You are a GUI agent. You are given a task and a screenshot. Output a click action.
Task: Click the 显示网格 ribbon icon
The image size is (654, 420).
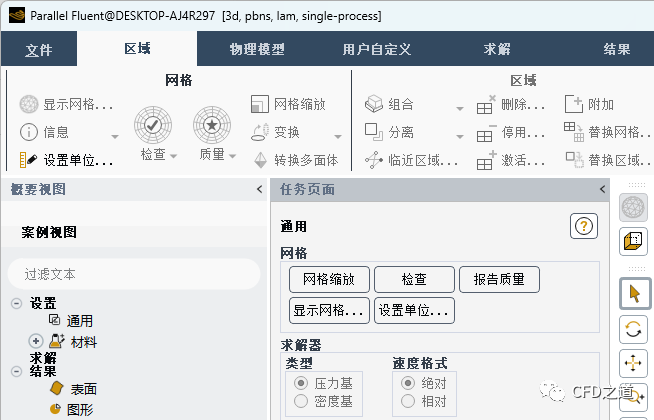point(29,104)
